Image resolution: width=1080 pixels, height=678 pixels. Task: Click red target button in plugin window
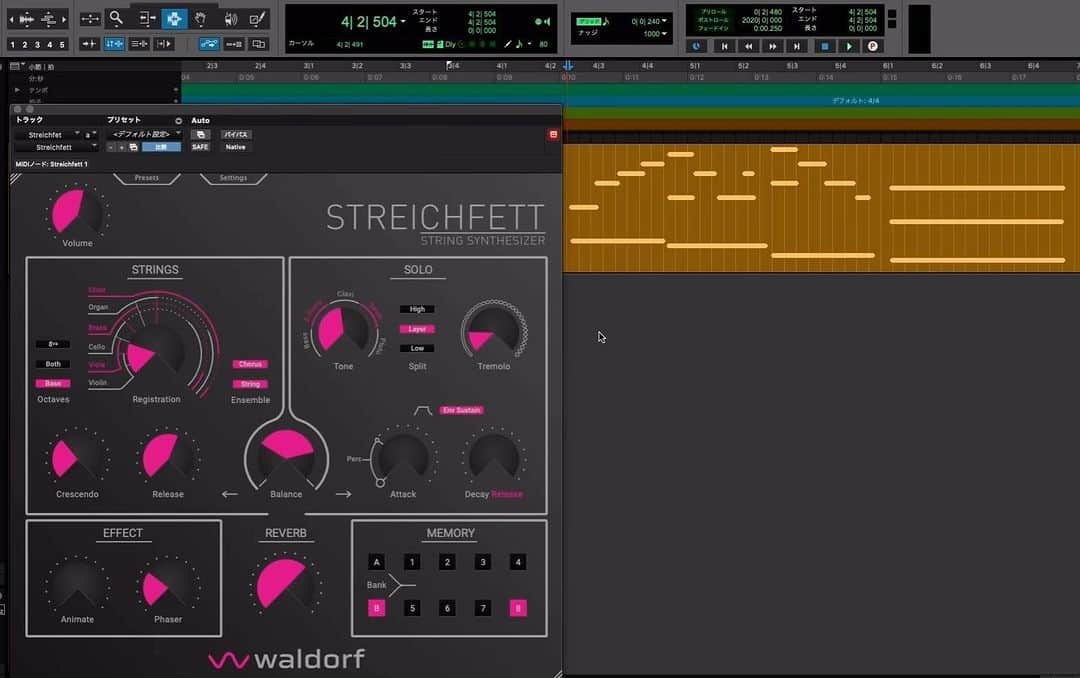click(553, 134)
